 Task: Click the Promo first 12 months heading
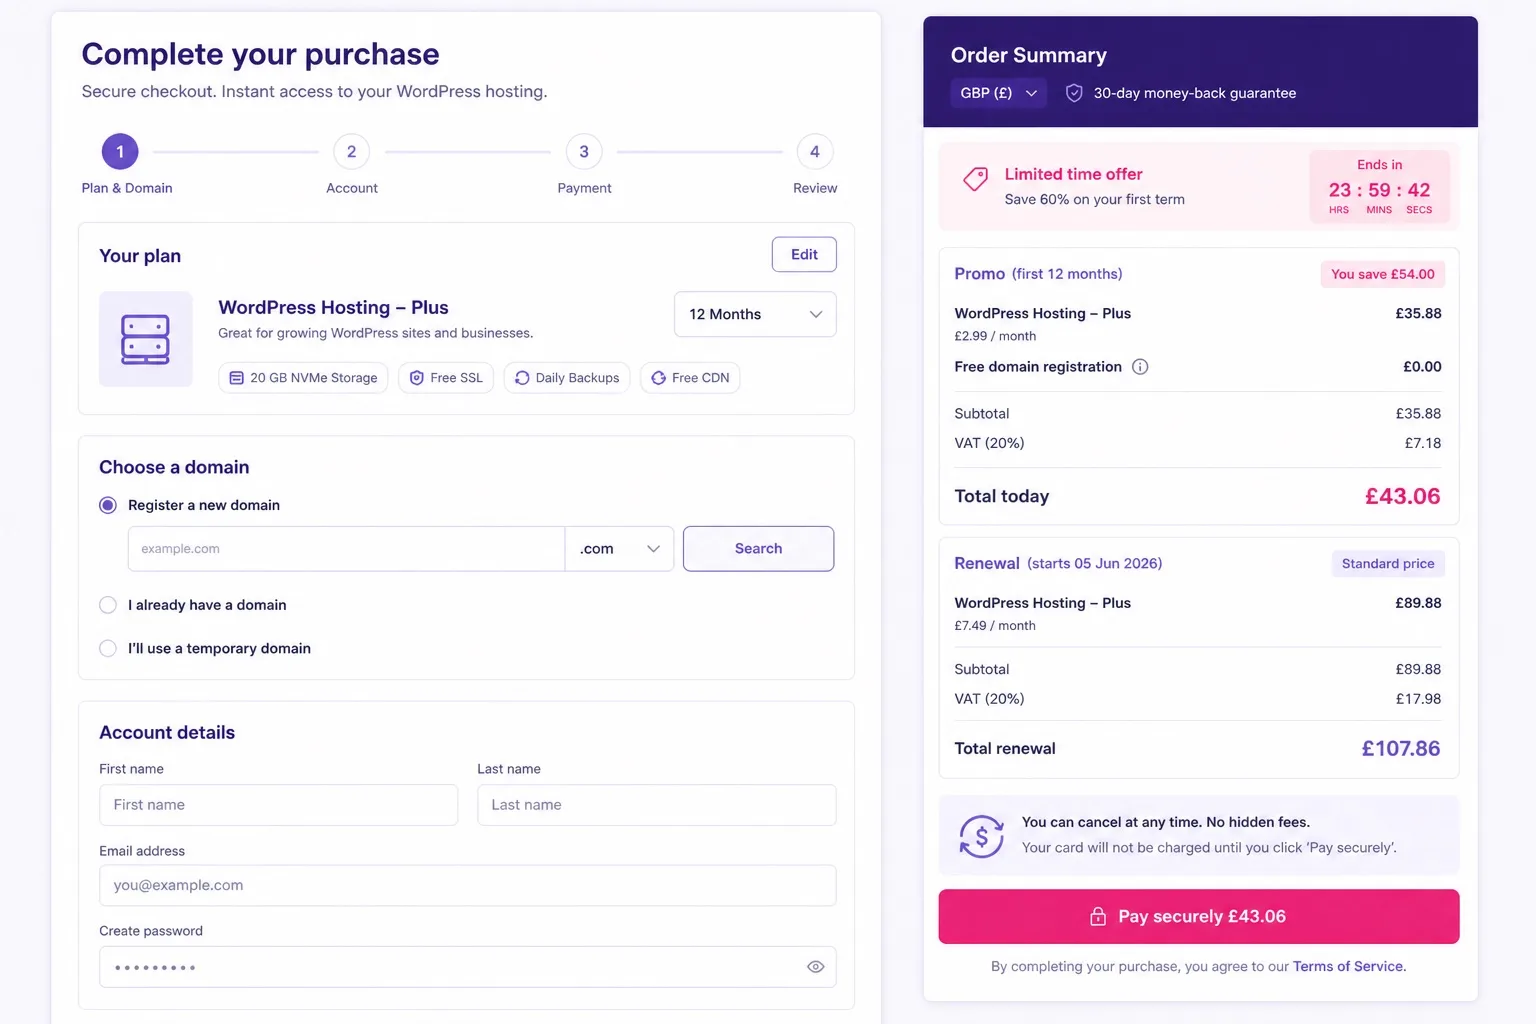pyautogui.click(x=1038, y=274)
